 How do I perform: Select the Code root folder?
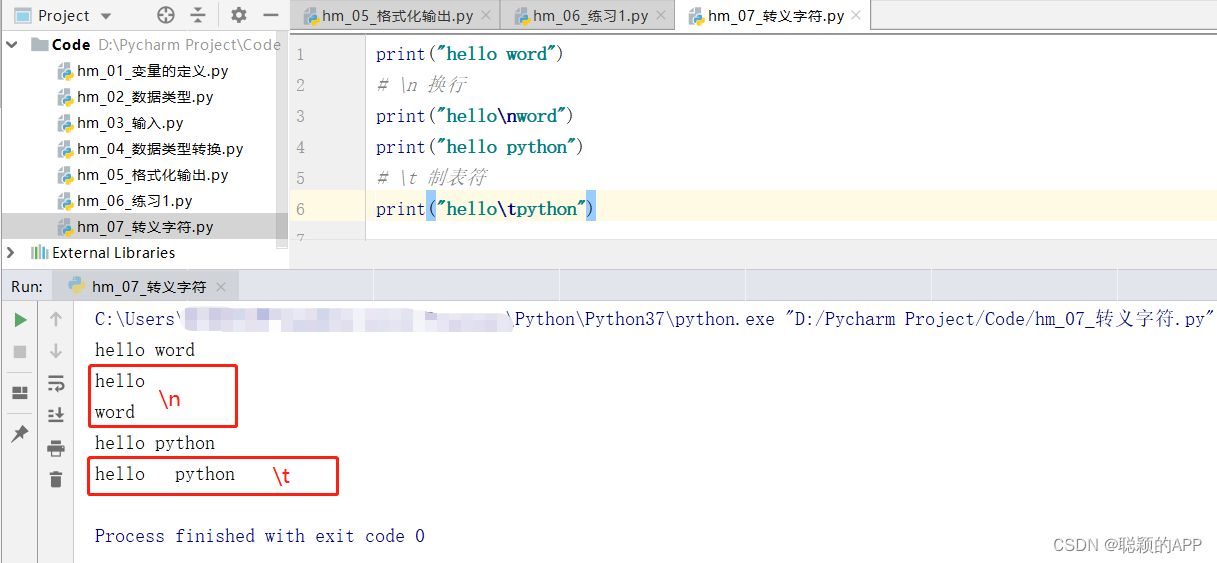71,44
